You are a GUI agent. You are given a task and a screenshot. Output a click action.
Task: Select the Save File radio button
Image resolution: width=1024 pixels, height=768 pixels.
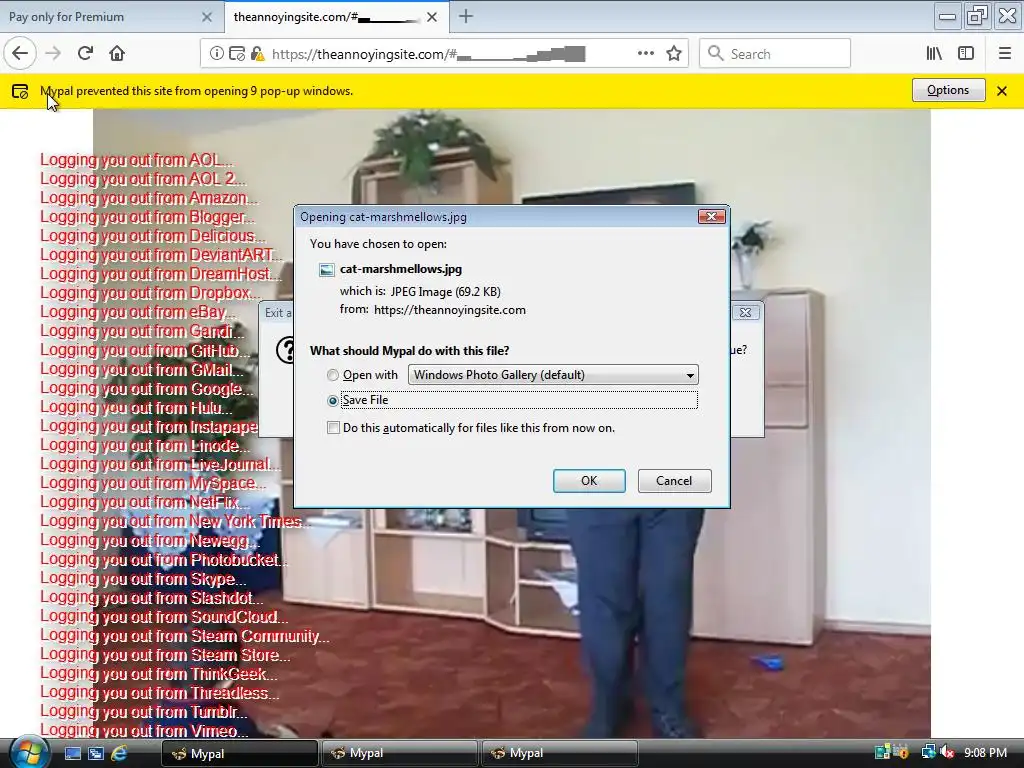pyautogui.click(x=333, y=400)
